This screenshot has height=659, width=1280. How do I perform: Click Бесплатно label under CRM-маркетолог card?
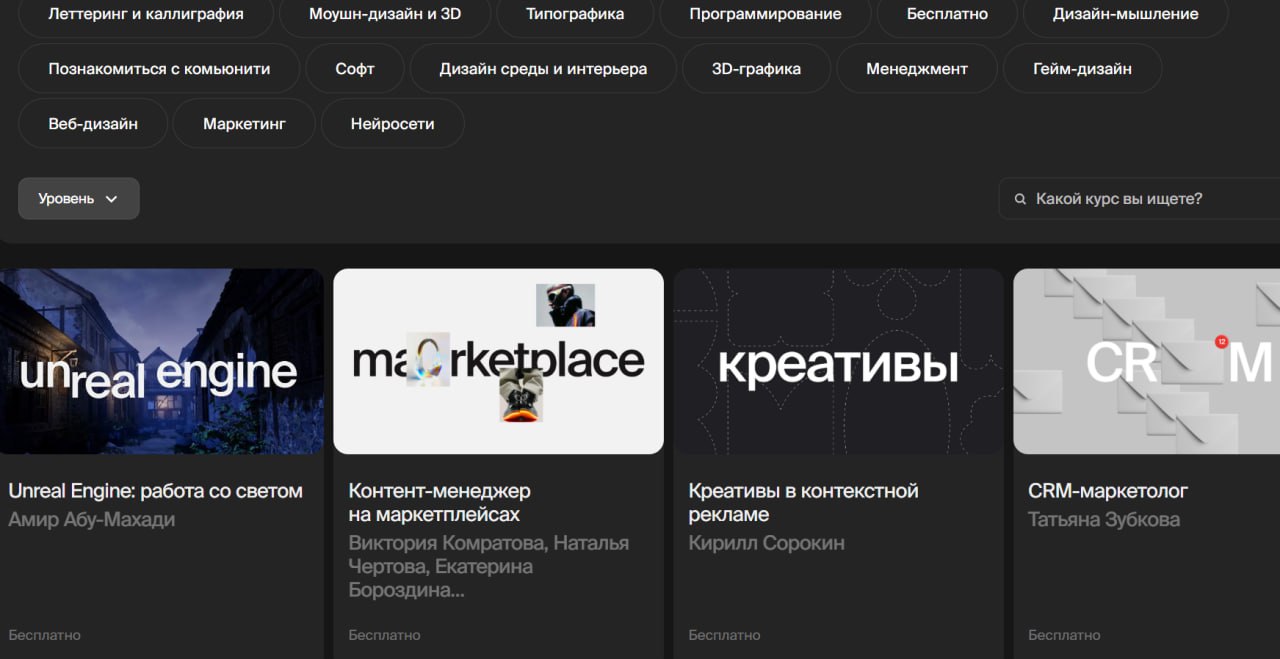[x=1064, y=635]
